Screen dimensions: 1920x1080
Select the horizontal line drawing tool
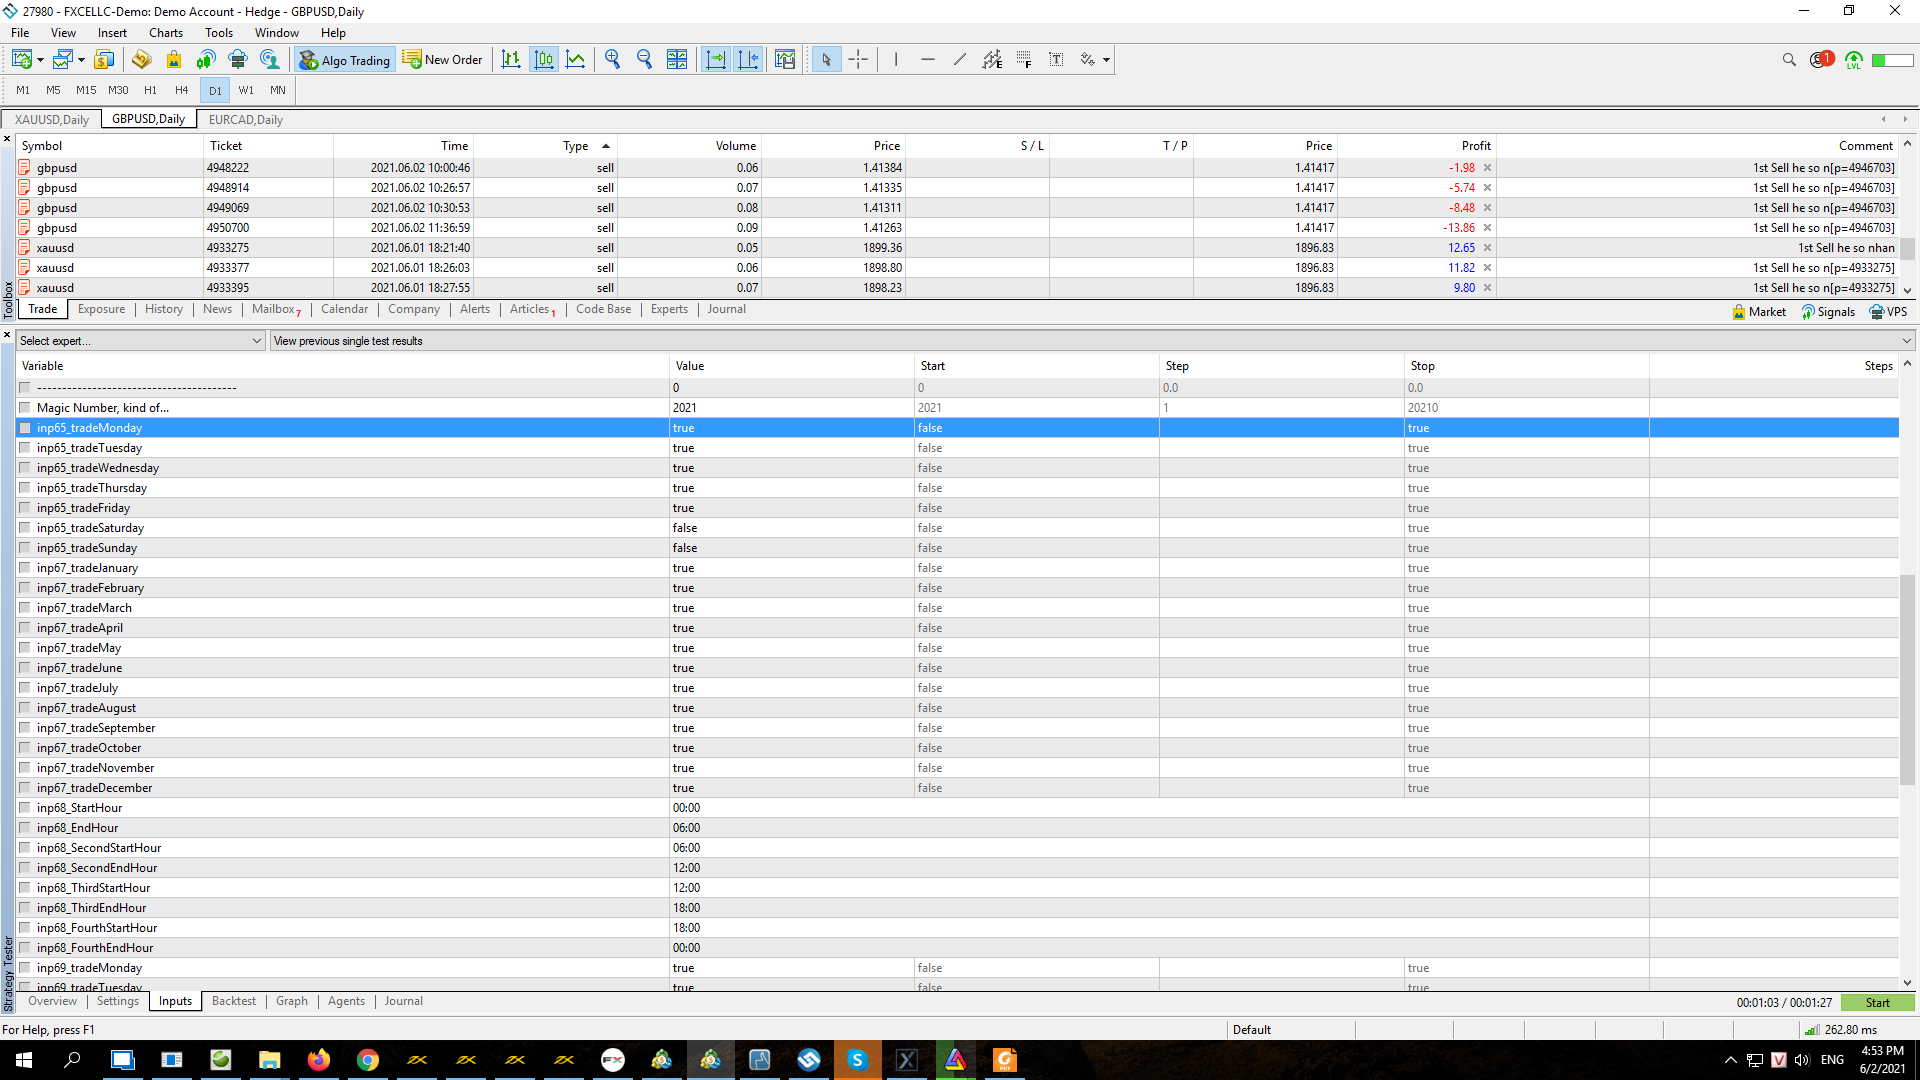pyautogui.click(x=928, y=60)
